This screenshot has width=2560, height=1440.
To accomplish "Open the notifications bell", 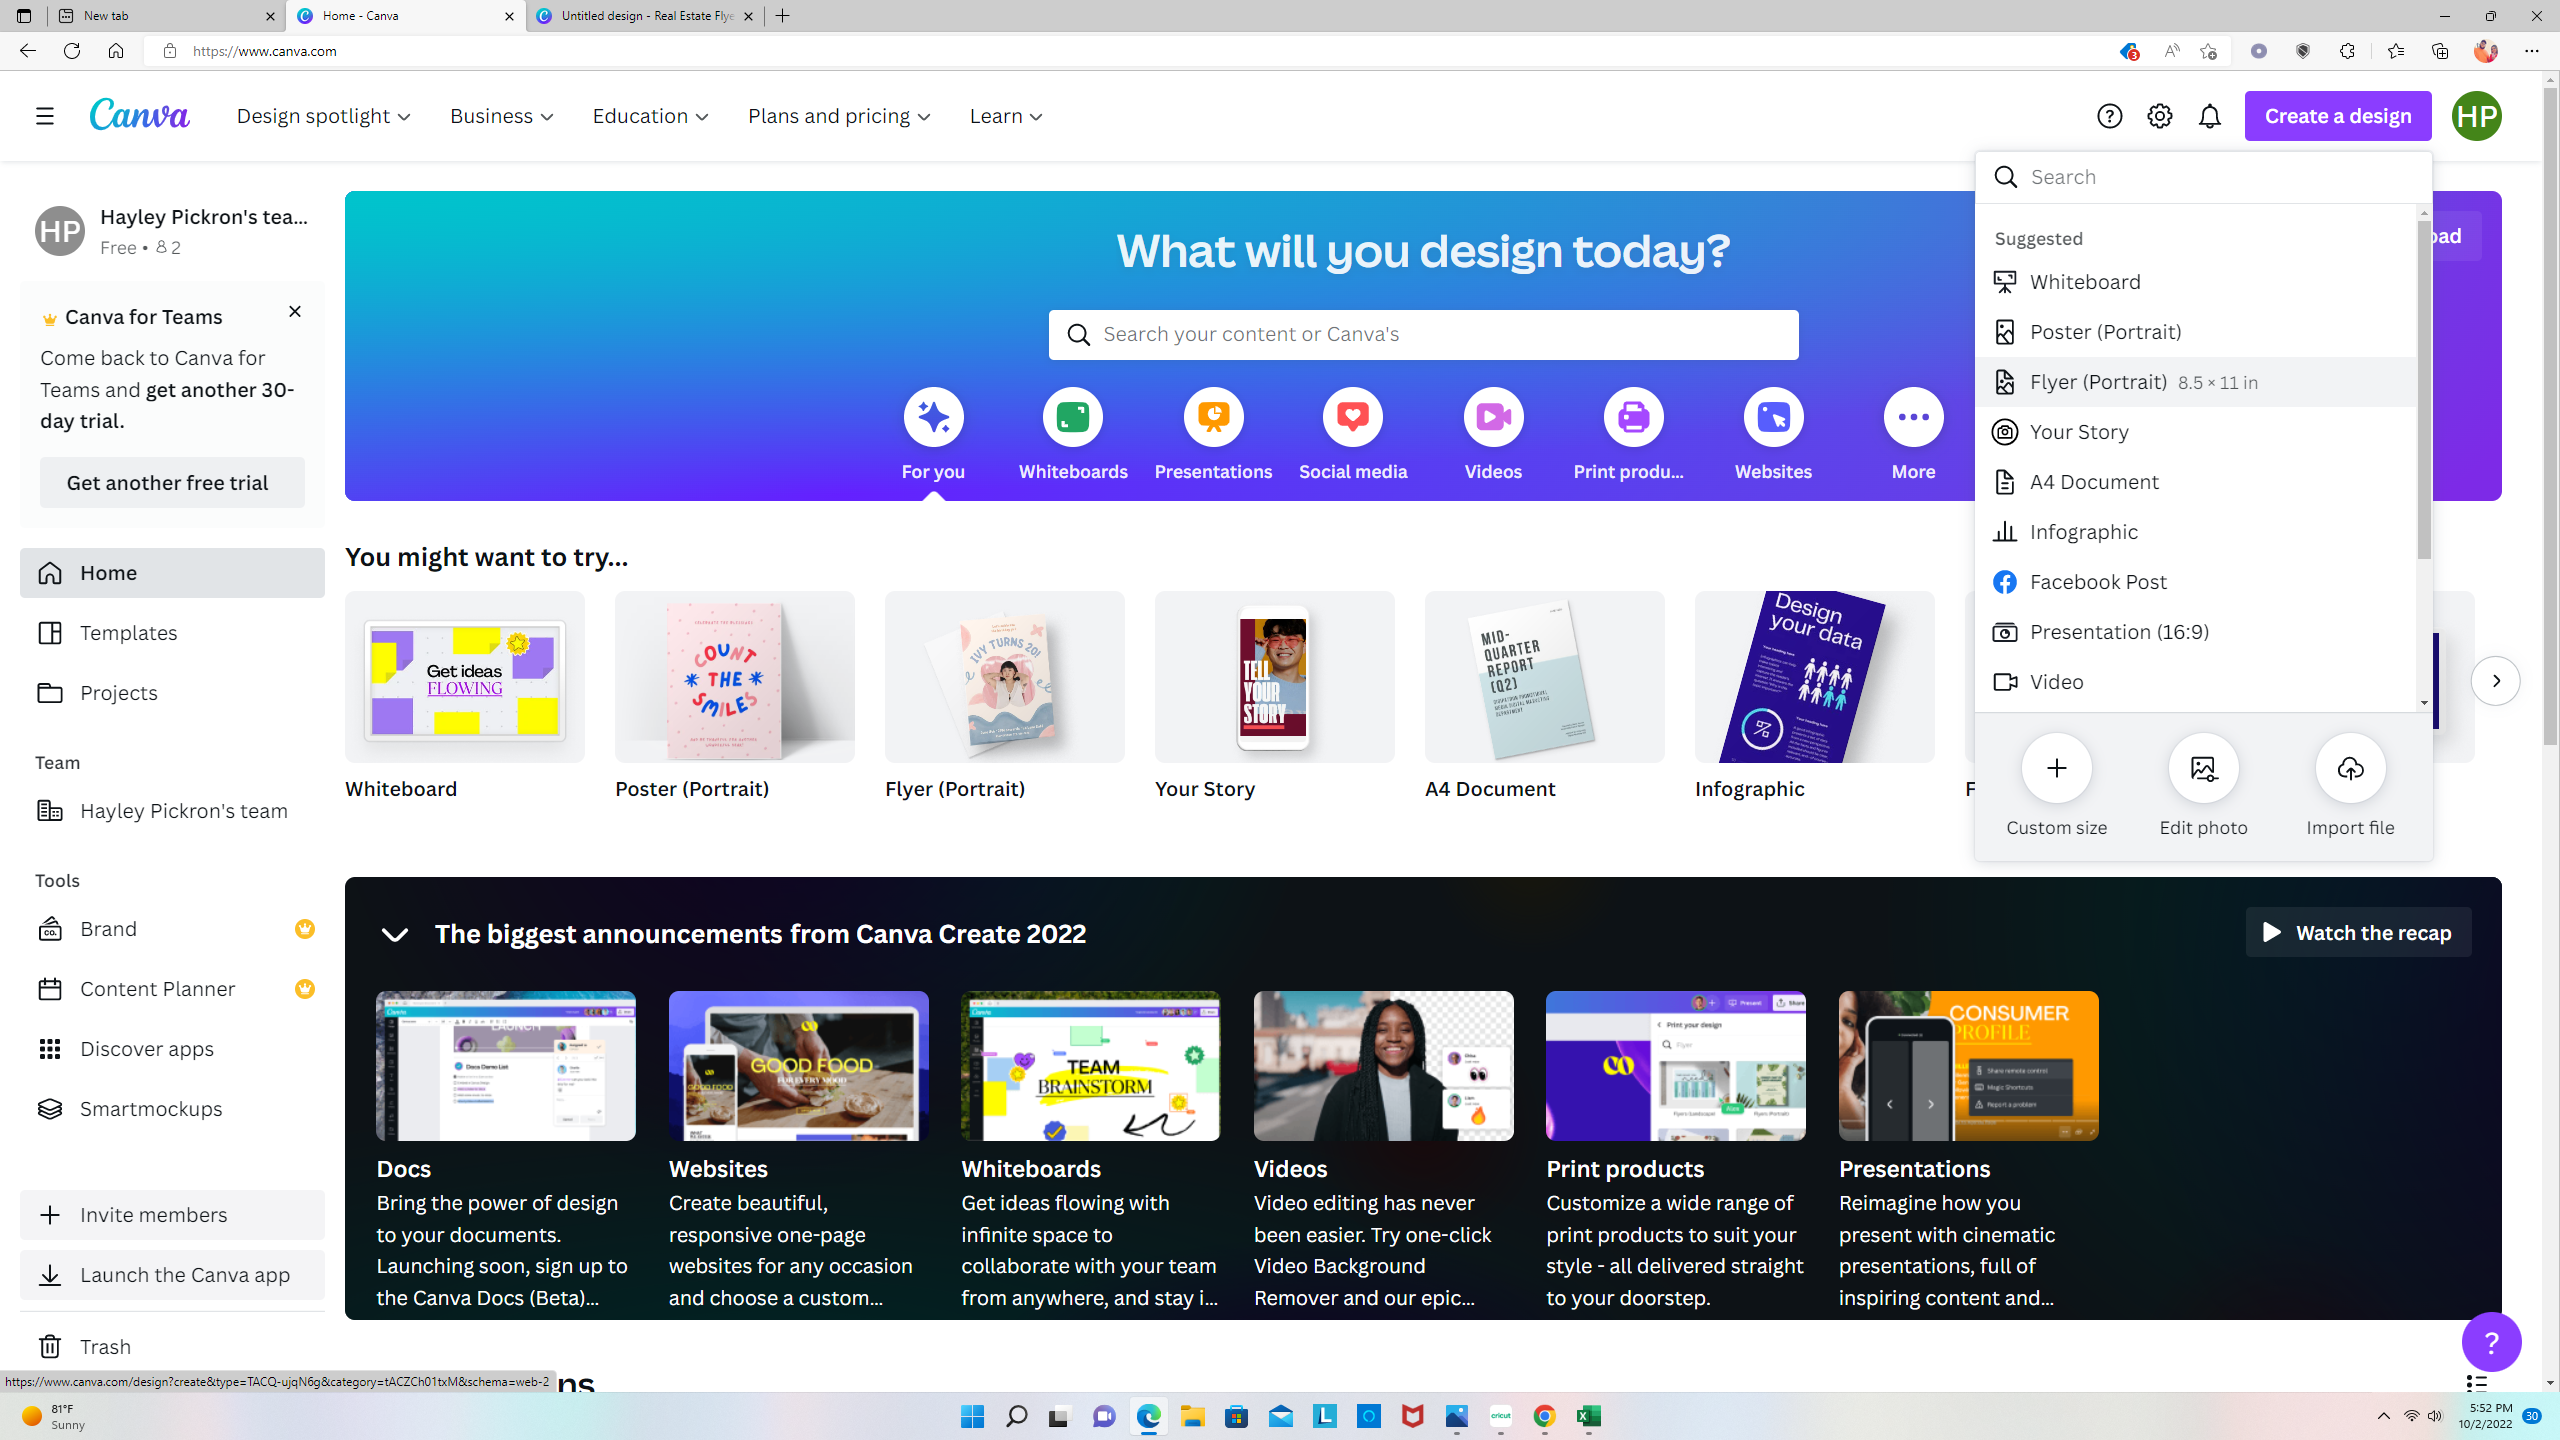I will pyautogui.click(x=2209, y=115).
